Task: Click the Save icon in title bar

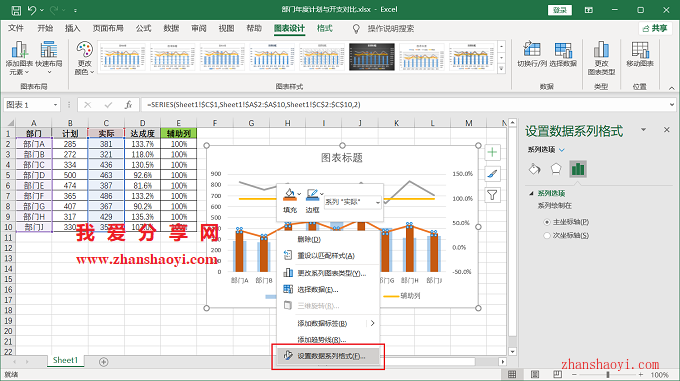Action: pyautogui.click(x=16, y=10)
